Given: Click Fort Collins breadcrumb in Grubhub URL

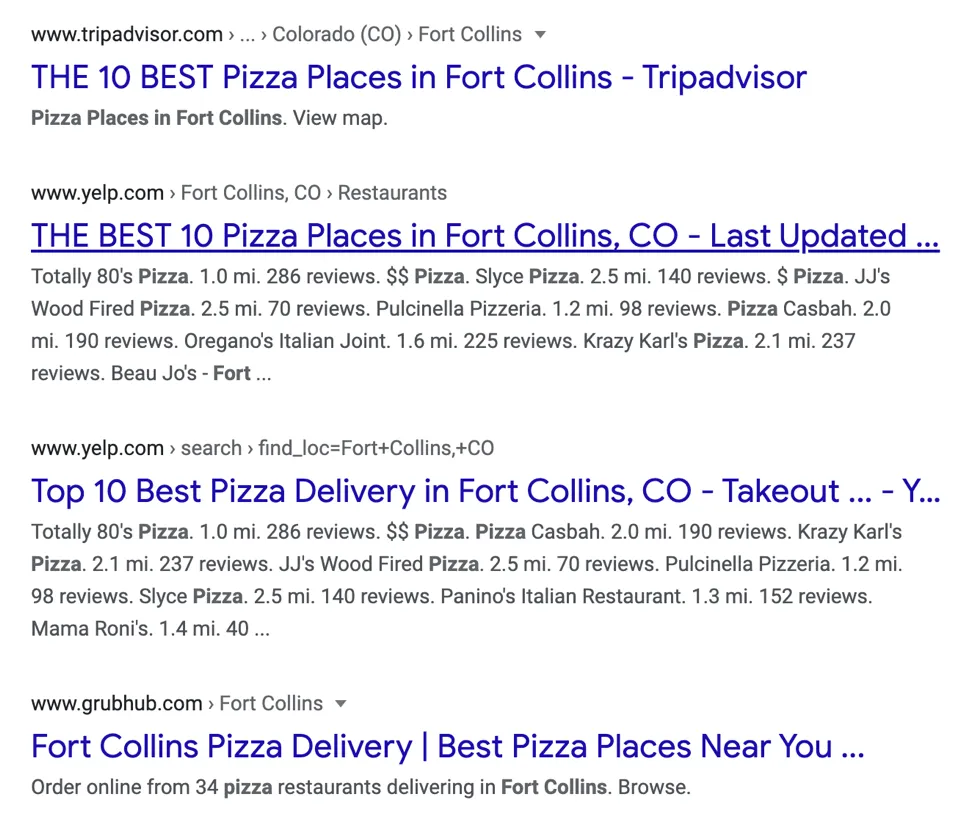Looking at the screenshot, I should (271, 704).
